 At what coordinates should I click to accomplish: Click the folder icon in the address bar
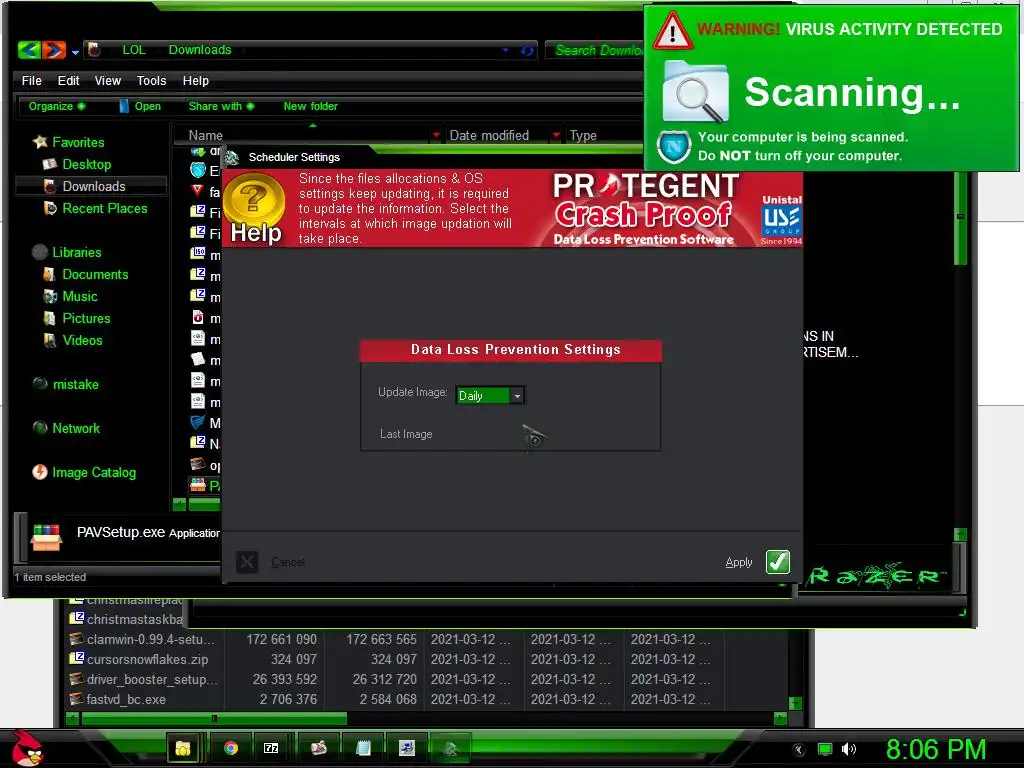click(94, 50)
